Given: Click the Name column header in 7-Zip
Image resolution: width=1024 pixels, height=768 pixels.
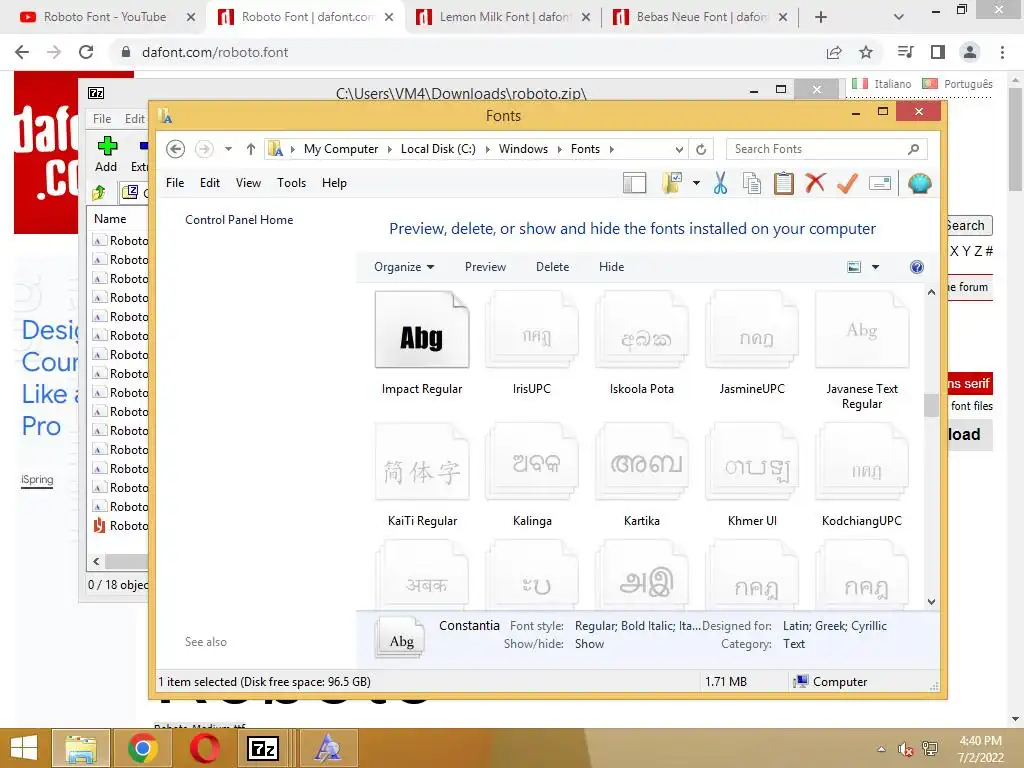Looking at the screenshot, I should [x=110, y=219].
